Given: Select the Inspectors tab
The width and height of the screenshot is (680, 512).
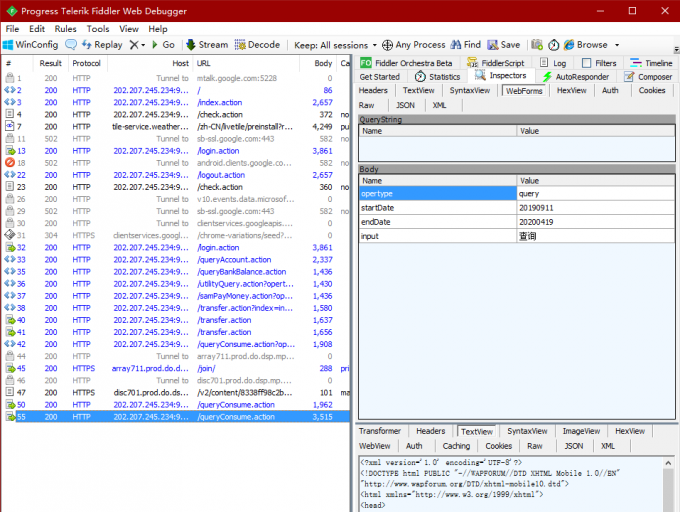Looking at the screenshot, I should pyautogui.click(x=500, y=75).
